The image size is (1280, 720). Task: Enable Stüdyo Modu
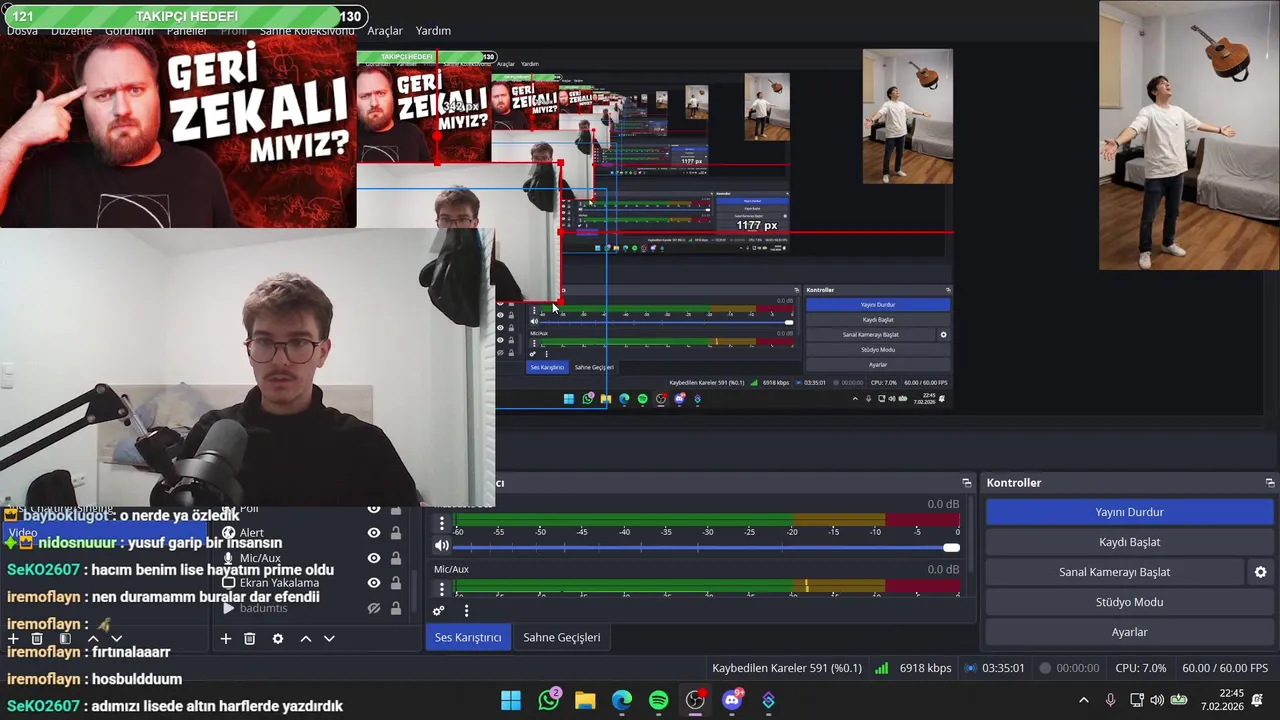(x=1129, y=602)
